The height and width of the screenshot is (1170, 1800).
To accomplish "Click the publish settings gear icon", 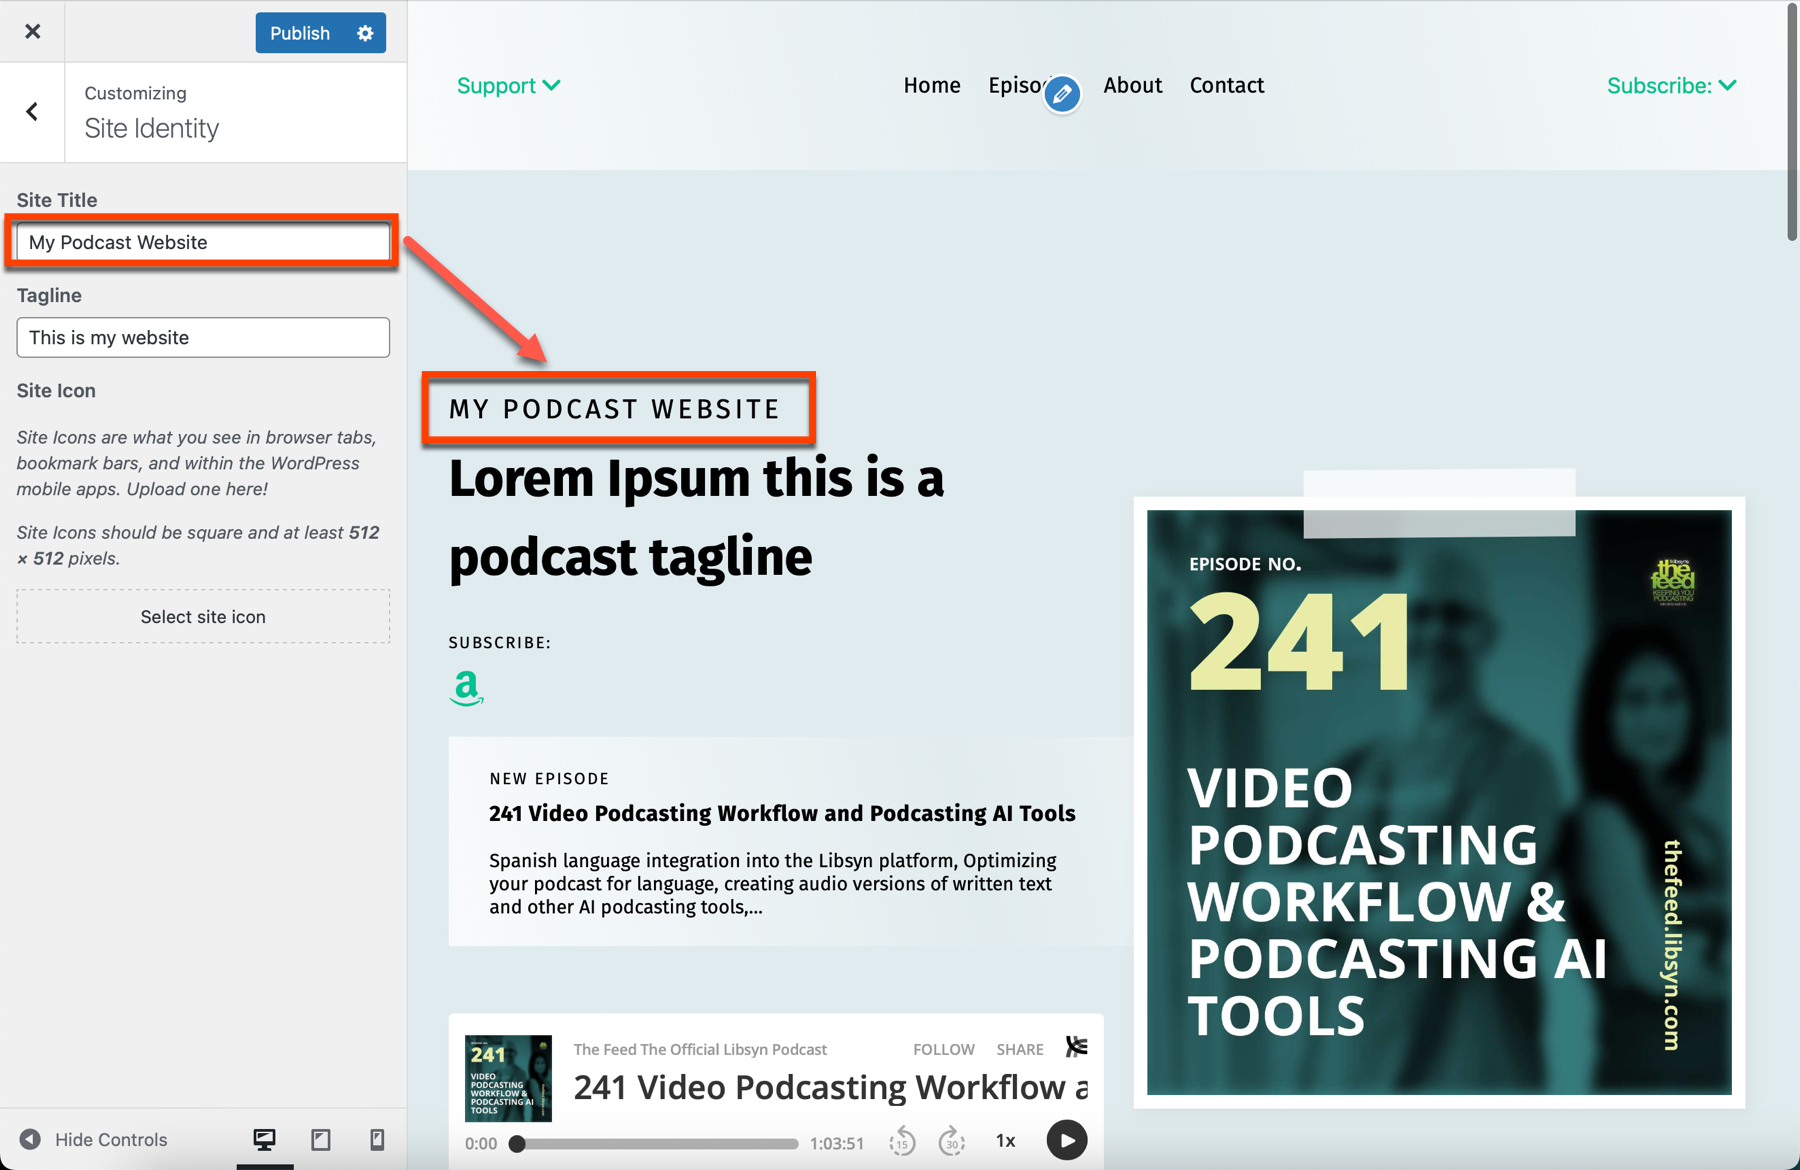I will tap(365, 33).
